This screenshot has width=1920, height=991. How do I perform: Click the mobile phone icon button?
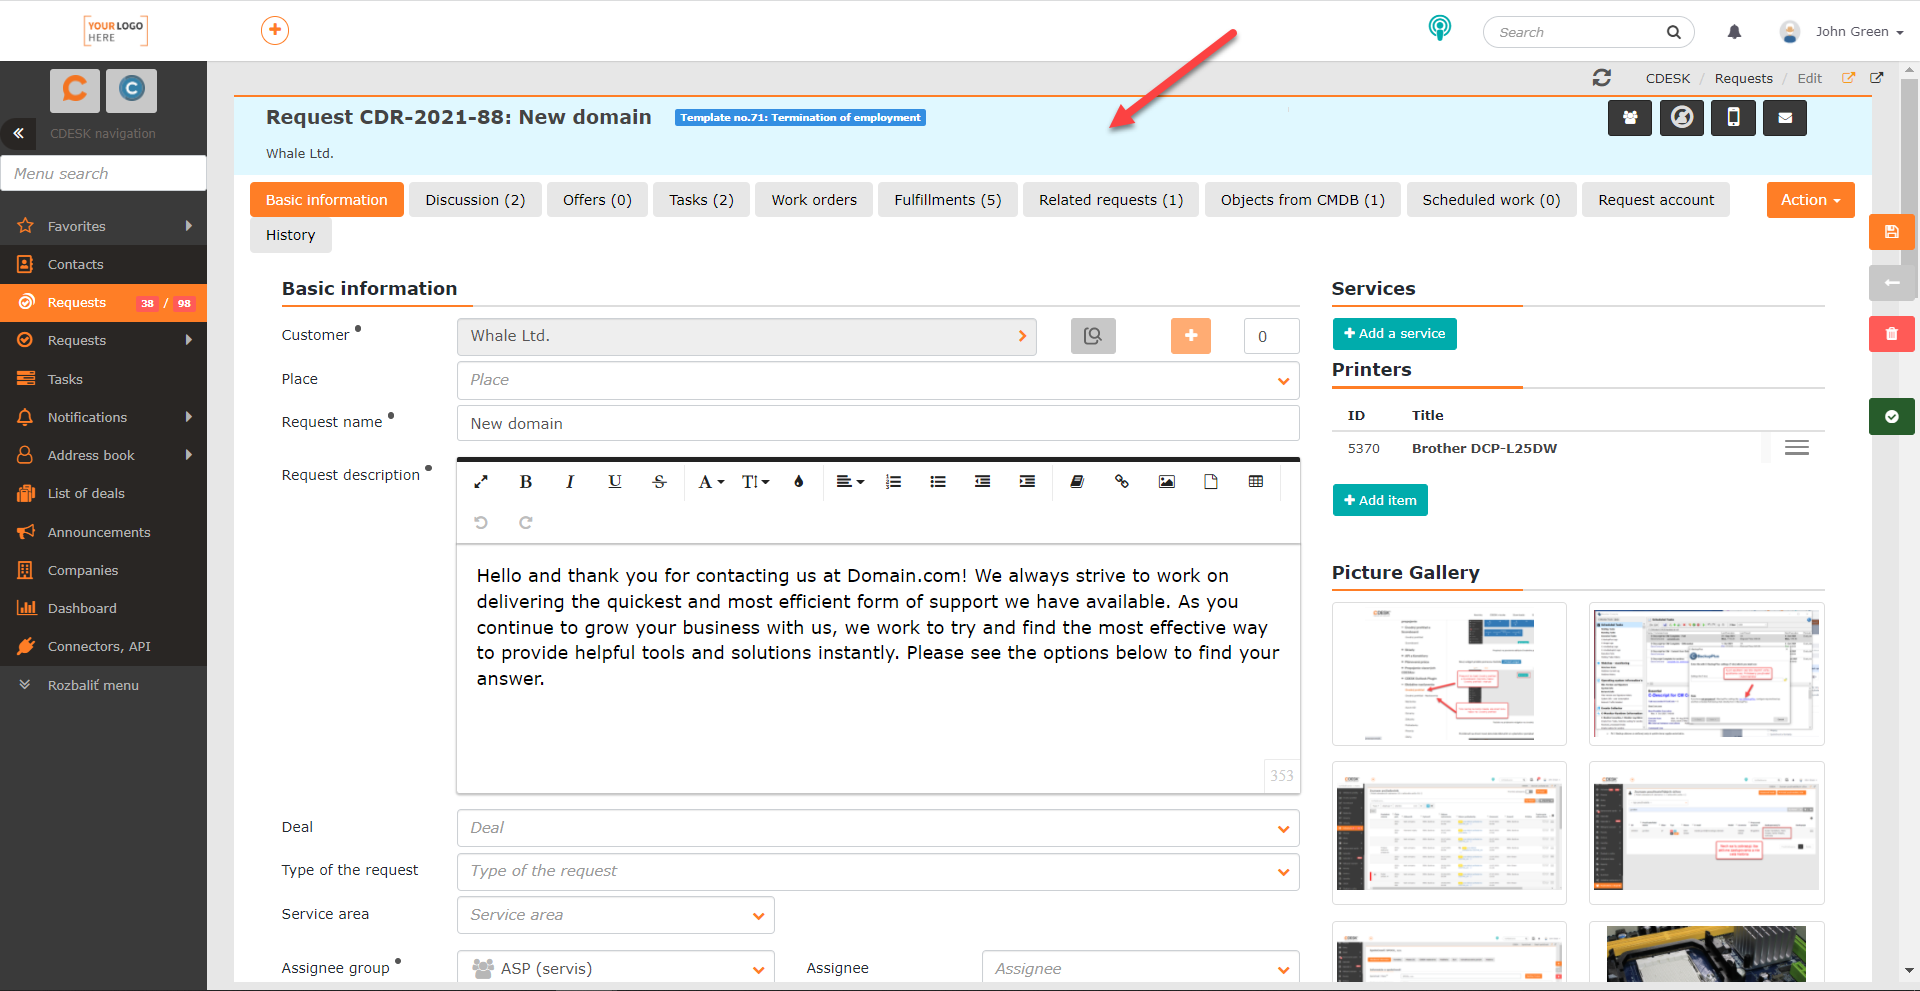1733,117
